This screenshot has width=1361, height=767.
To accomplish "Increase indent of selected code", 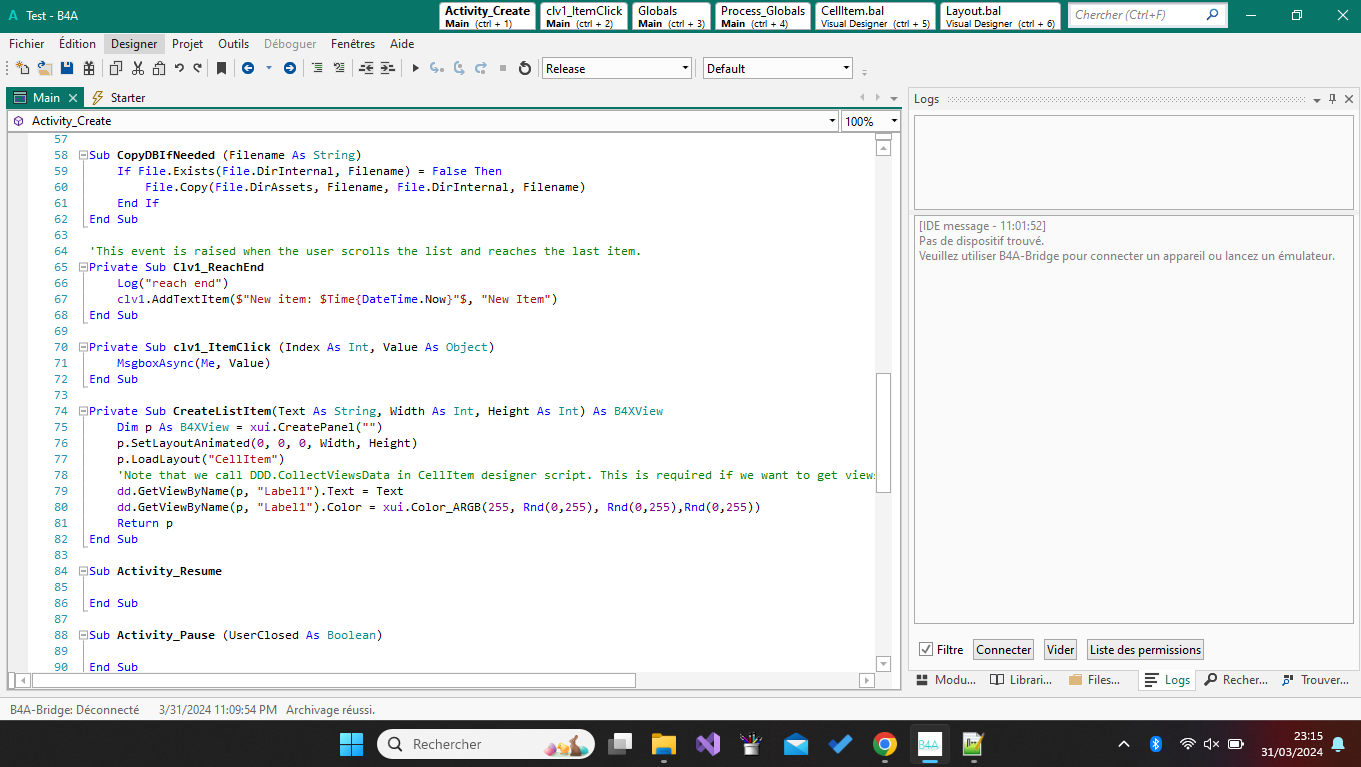I will [388, 68].
